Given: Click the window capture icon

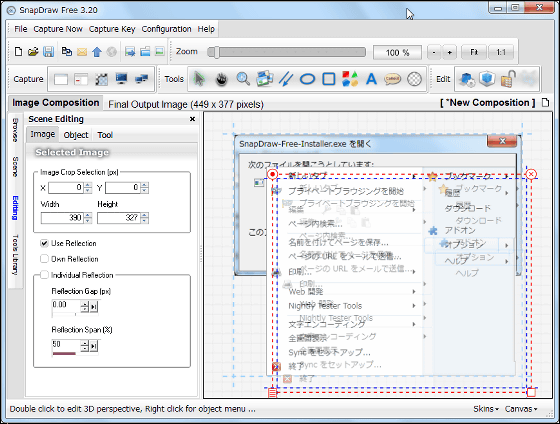Looking at the screenshot, I should click(x=61, y=79).
